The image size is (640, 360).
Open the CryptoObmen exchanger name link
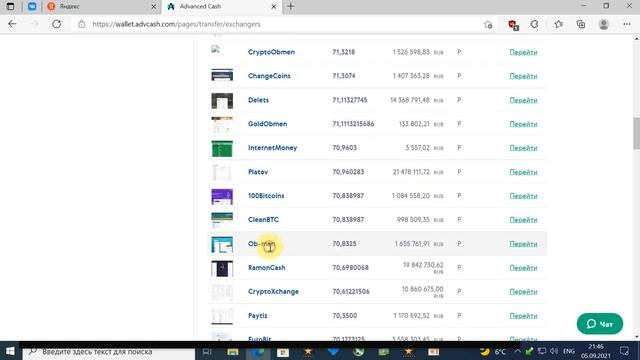point(271,52)
